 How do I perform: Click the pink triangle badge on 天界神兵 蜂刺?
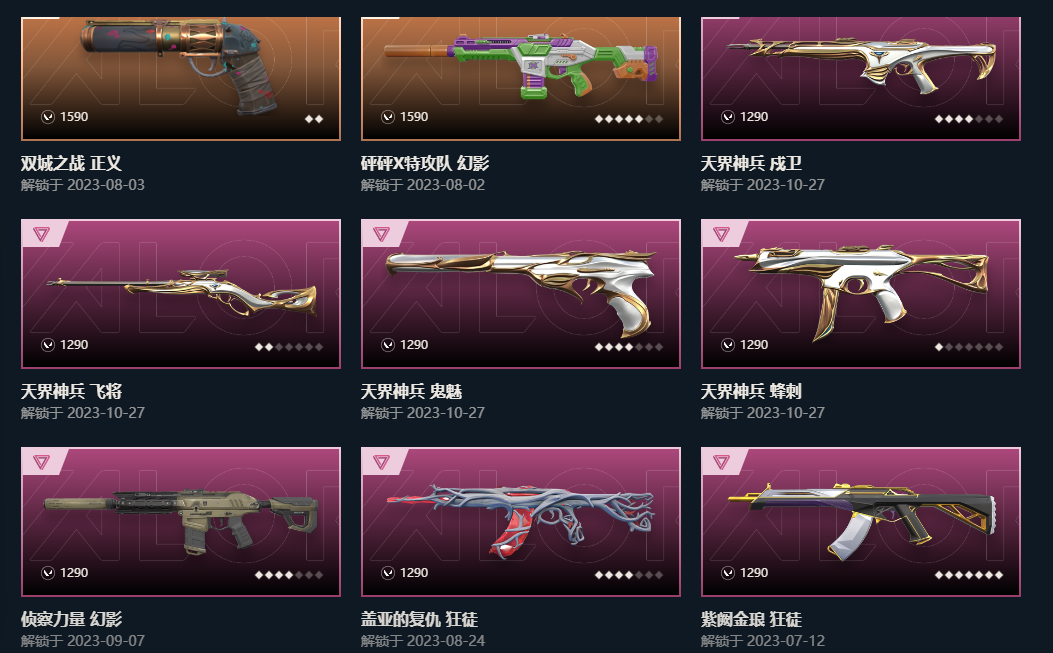point(721,234)
